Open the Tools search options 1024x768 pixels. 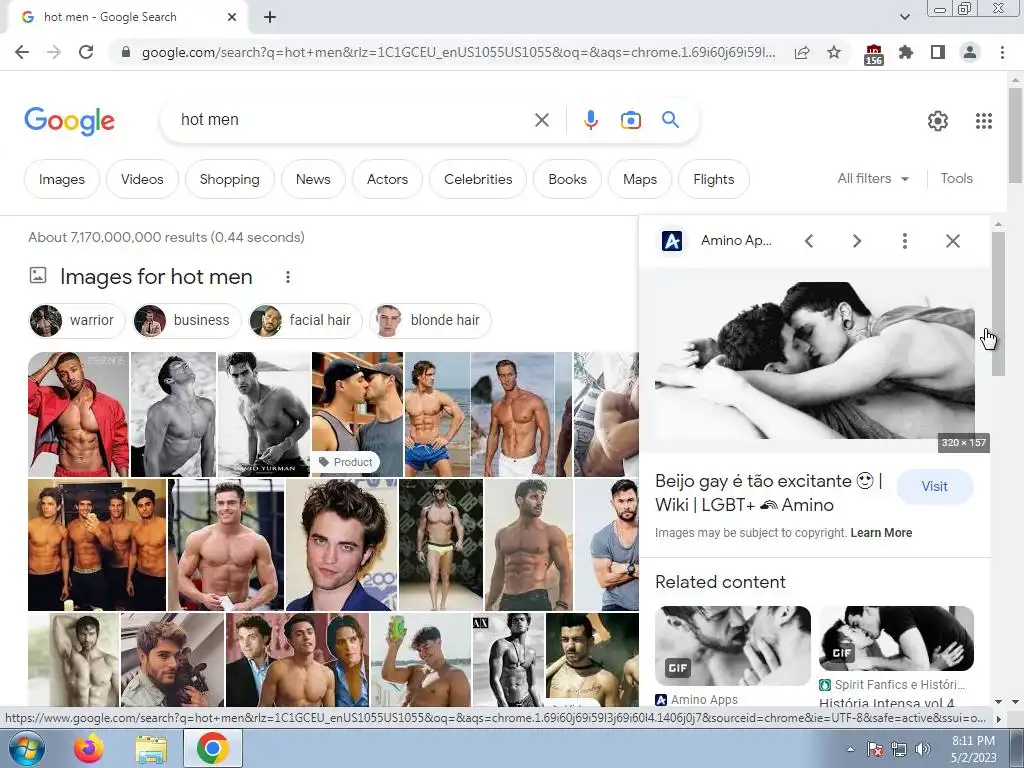[x=956, y=178]
